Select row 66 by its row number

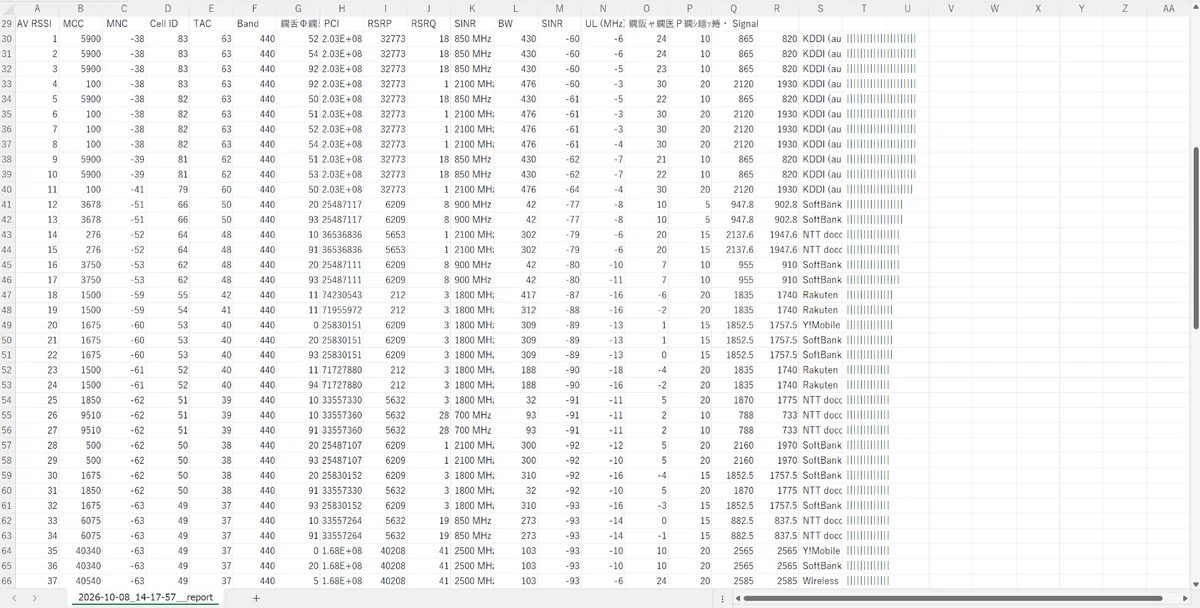pyautogui.click(x=7, y=581)
